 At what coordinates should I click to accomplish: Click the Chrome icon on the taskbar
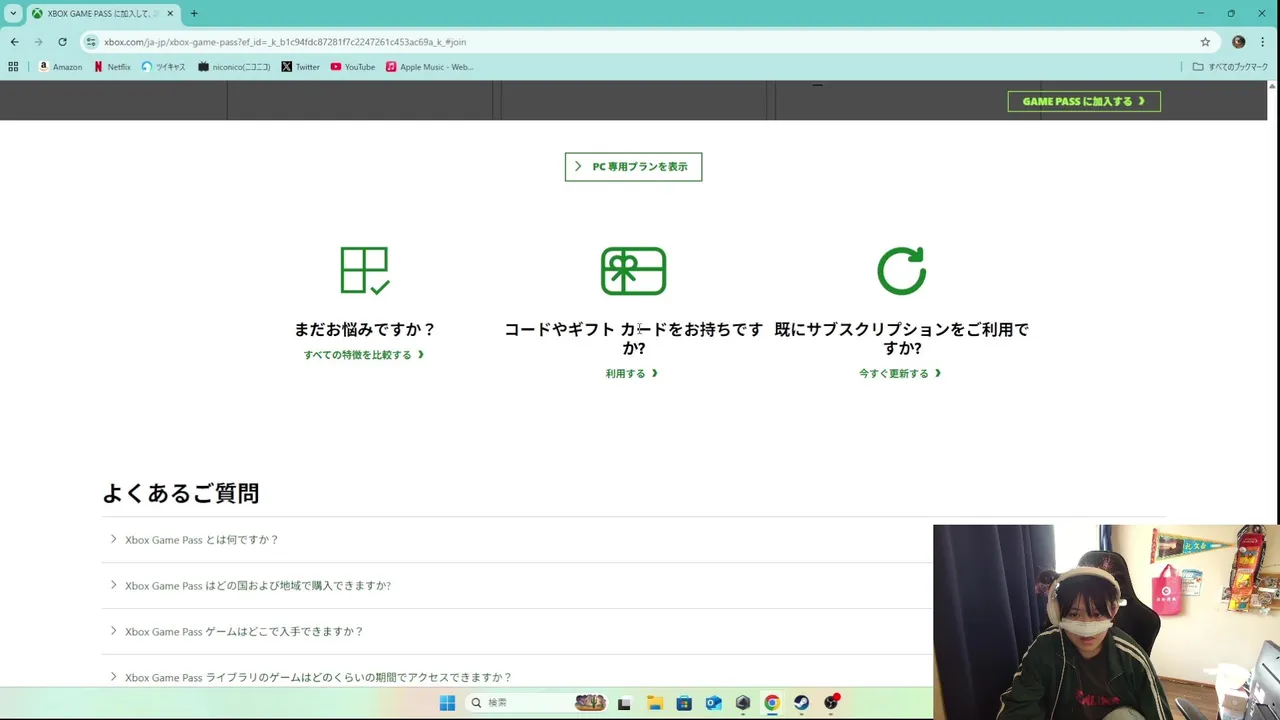tap(772, 703)
